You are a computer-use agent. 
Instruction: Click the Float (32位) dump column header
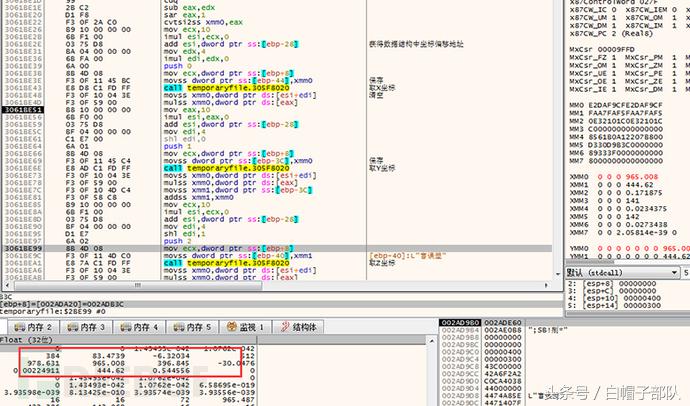26,340
